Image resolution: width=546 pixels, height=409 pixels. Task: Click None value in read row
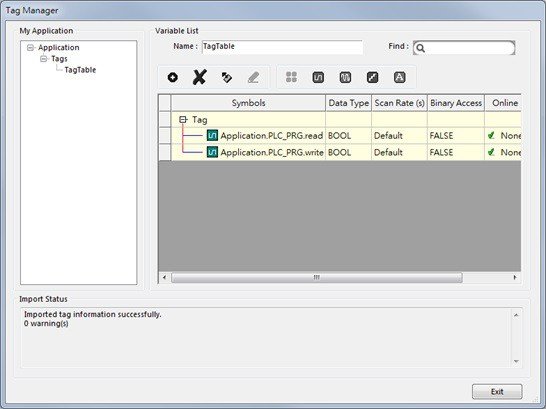[510, 135]
